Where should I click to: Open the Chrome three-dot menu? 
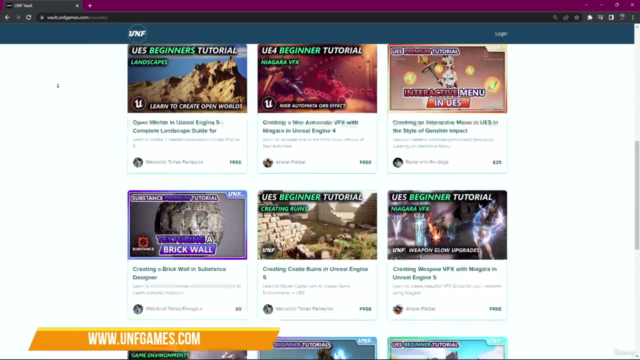coord(633,18)
